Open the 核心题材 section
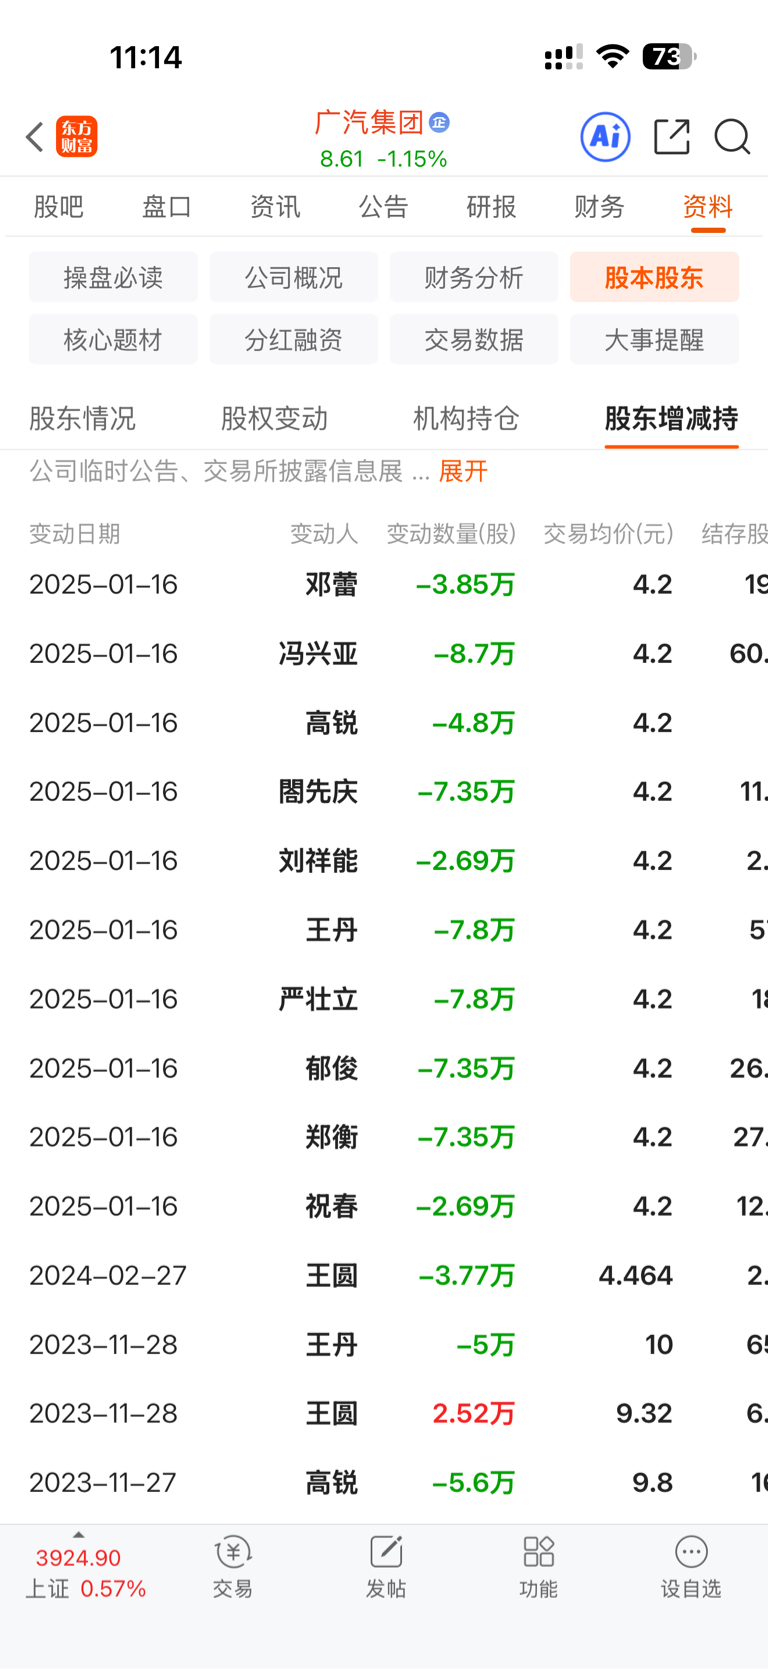Image resolution: width=768 pixels, height=1669 pixels. 113,339
